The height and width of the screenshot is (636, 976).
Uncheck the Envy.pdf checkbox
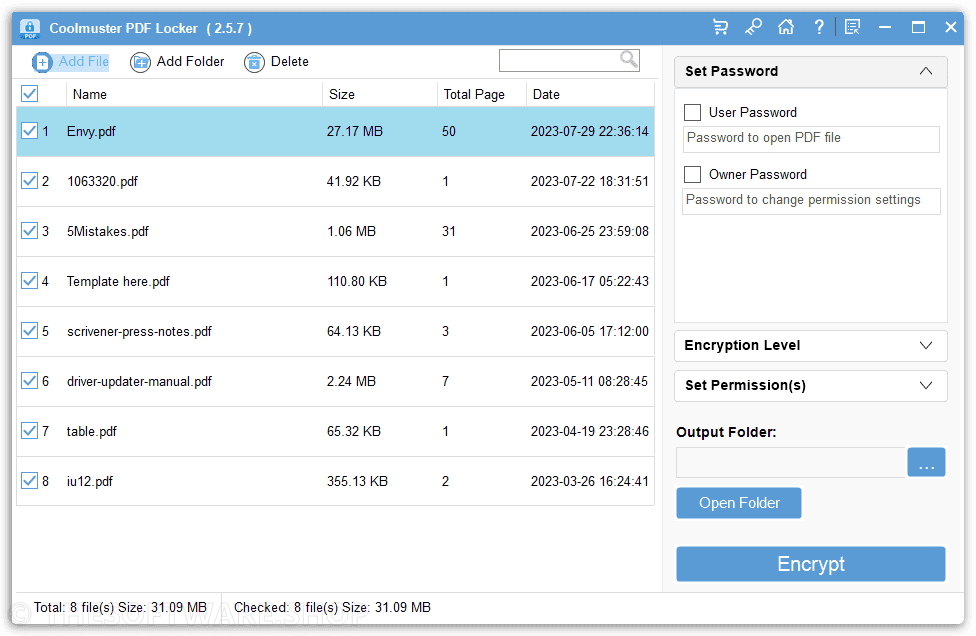(29, 131)
